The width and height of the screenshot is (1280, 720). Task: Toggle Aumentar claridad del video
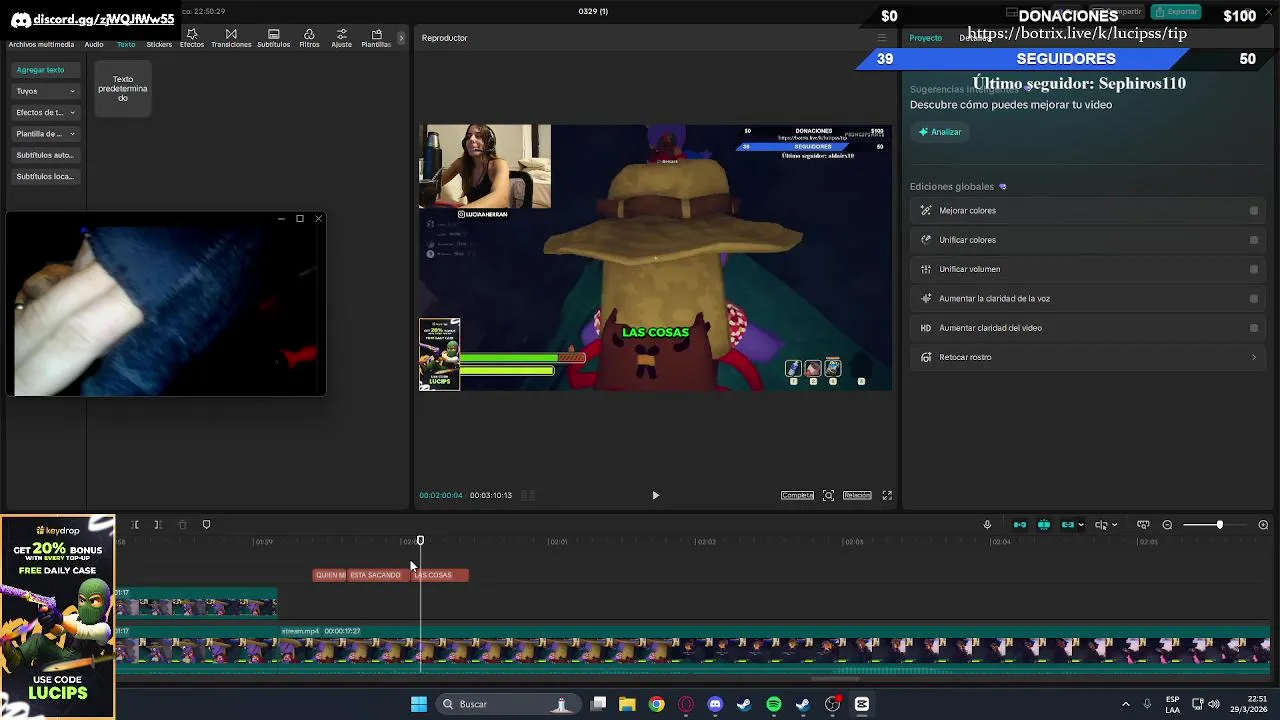pyautogui.click(x=1254, y=328)
